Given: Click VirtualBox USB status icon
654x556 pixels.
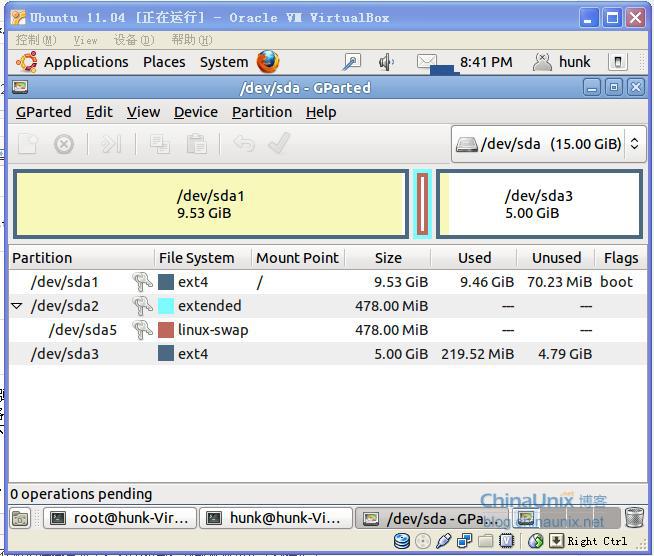Looking at the screenshot, I should 443,541.
